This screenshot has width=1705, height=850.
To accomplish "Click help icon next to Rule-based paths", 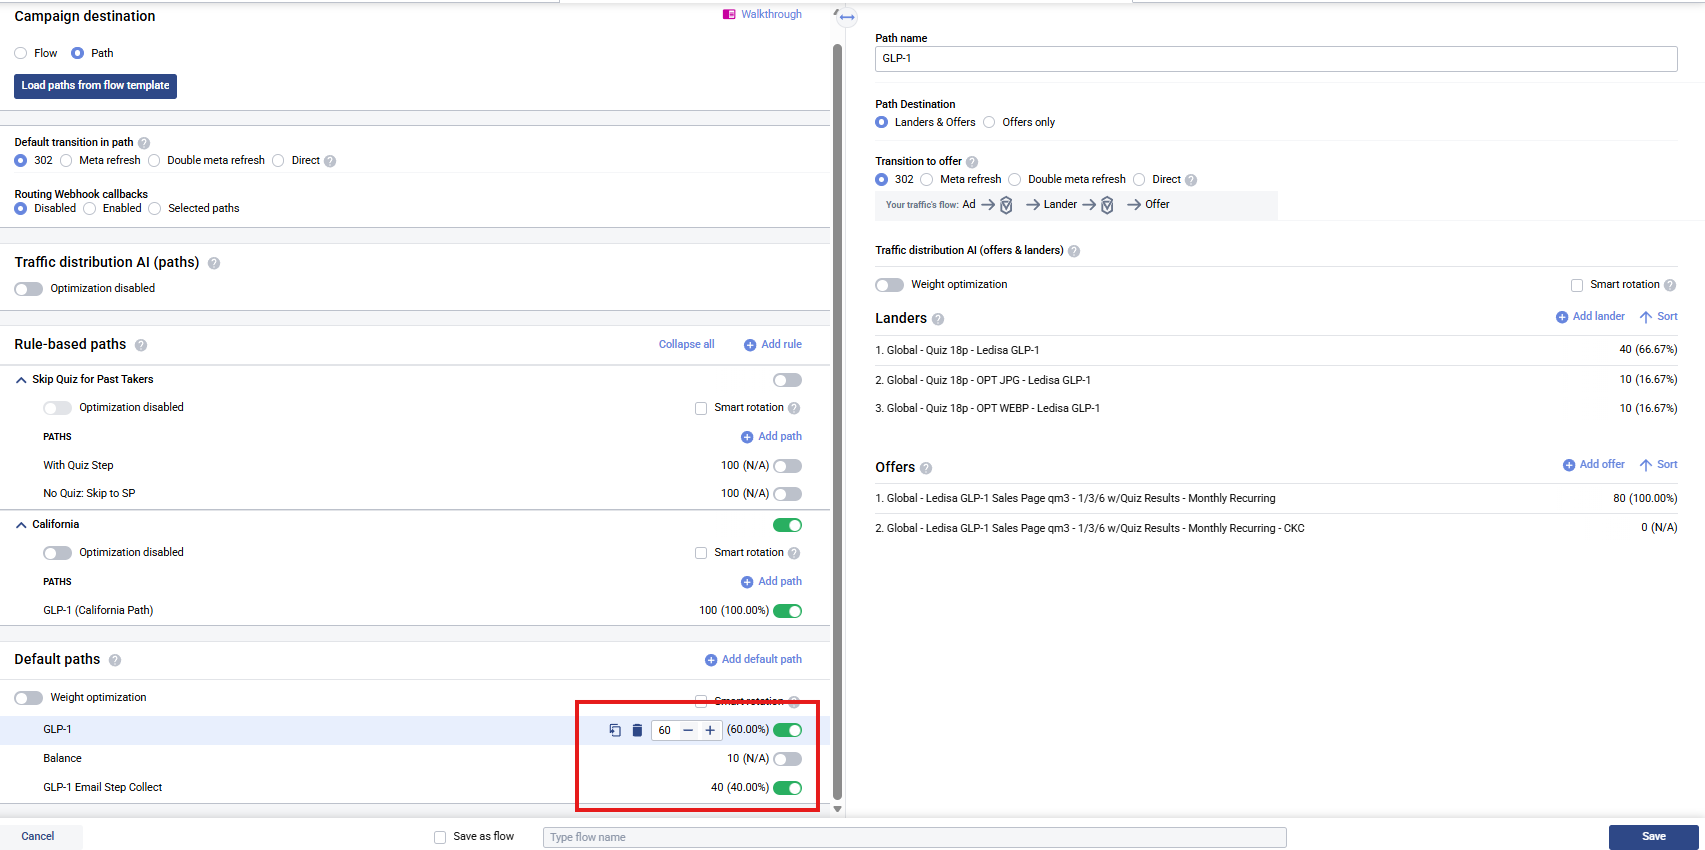I will (x=141, y=345).
